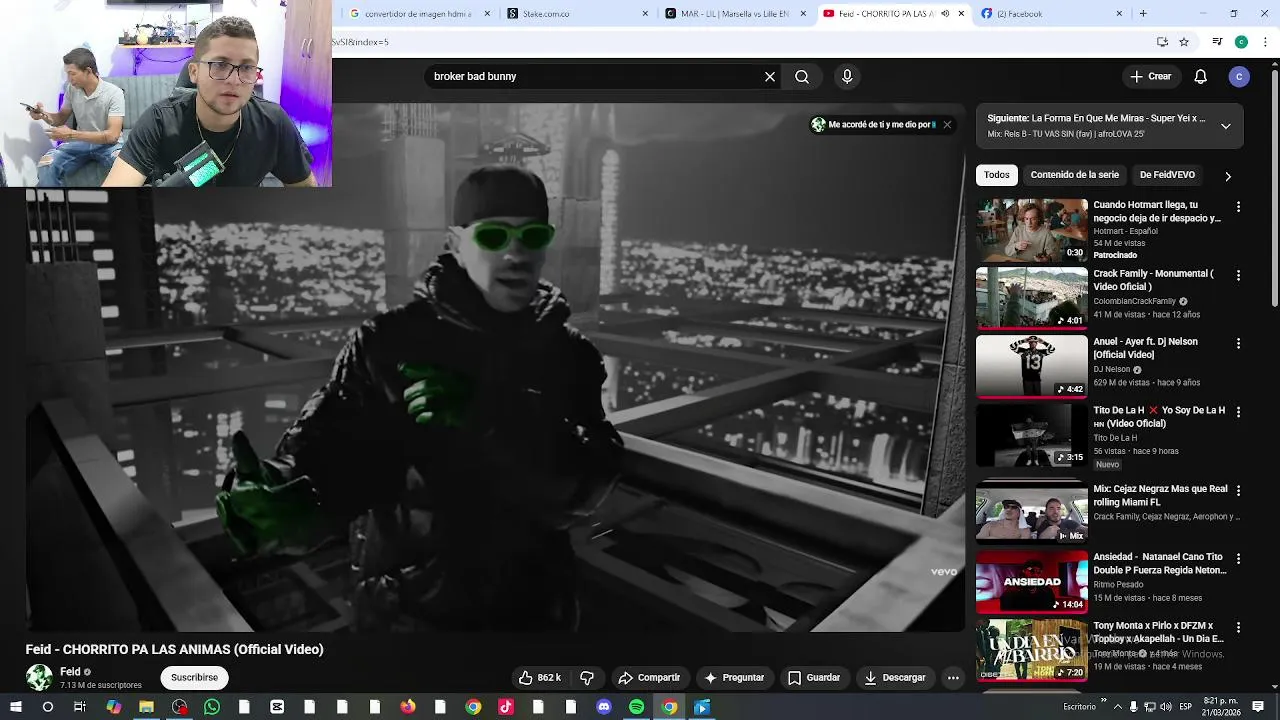Click the Suscribirse button
Screen dimensions: 1280x720
(x=194, y=678)
